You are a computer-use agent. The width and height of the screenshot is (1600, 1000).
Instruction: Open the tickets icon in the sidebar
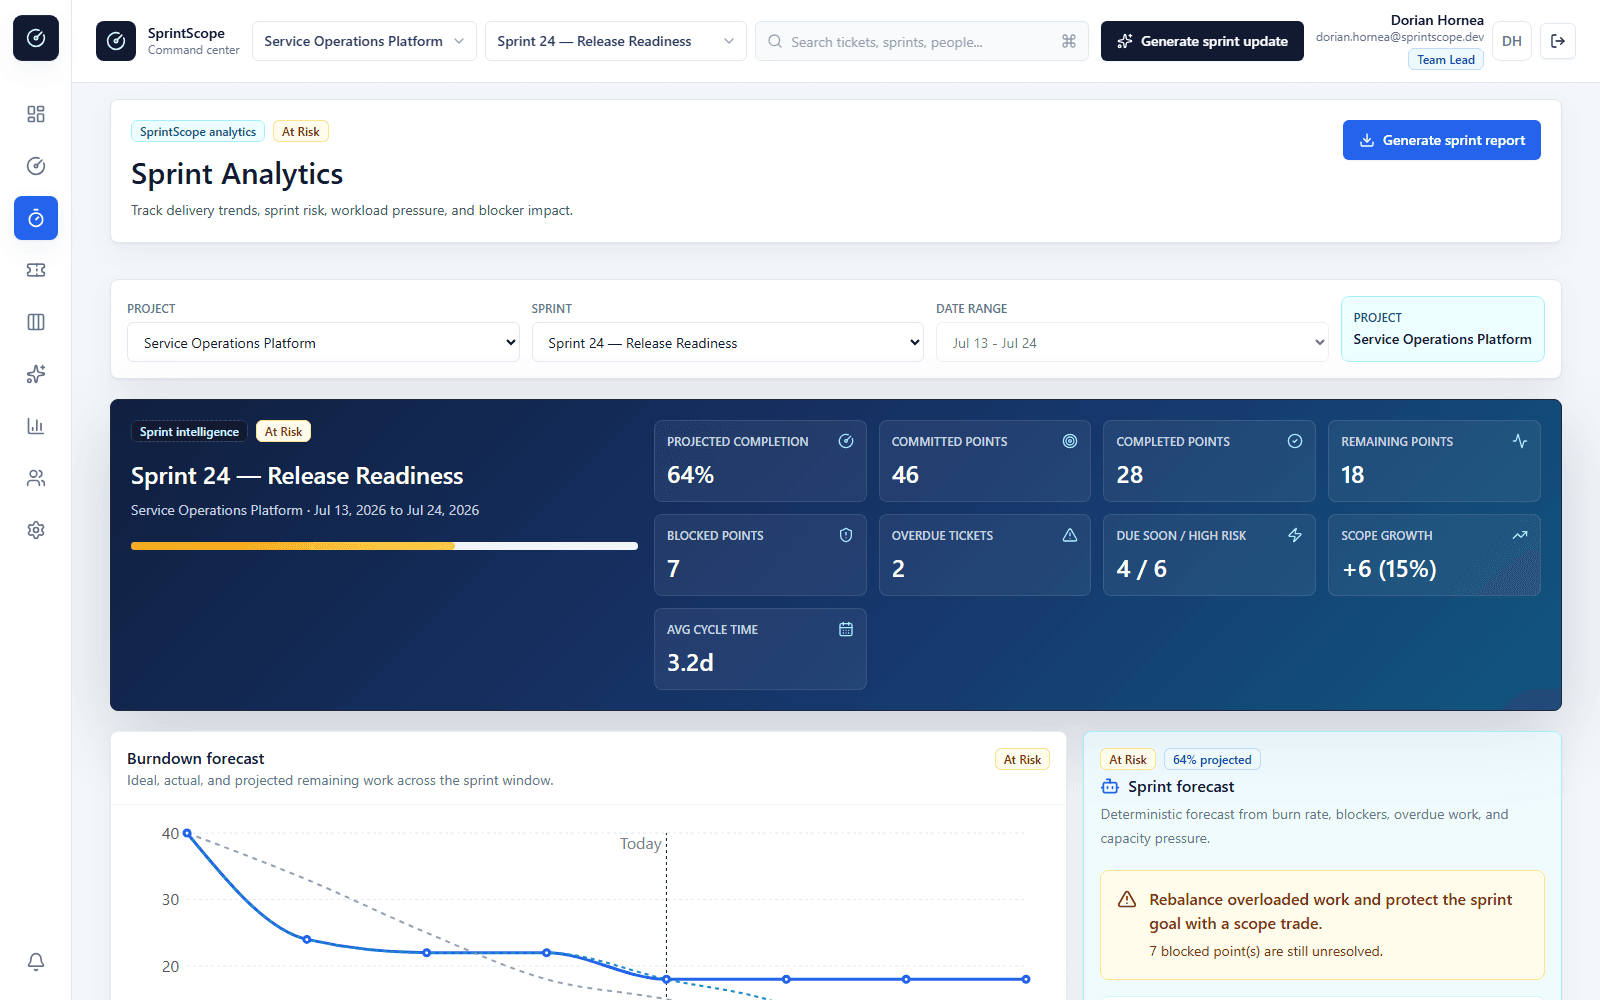(x=36, y=270)
